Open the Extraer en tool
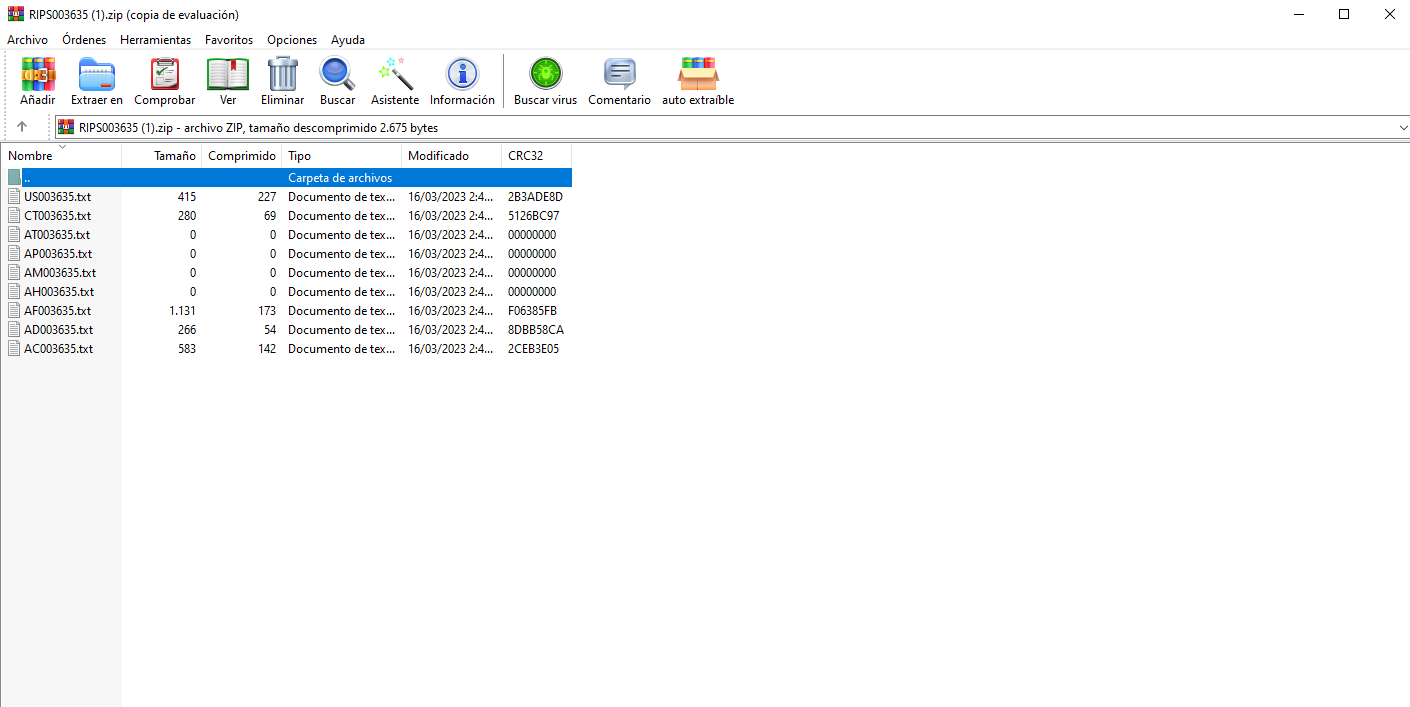The width and height of the screenshot is (1410, 707). (x=97, y=81)
